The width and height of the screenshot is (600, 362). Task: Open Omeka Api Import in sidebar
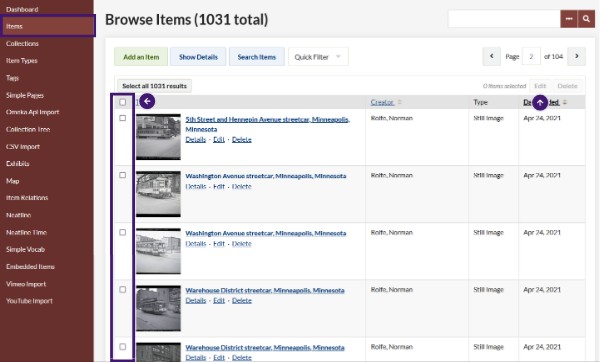click(x=33, y=112)
